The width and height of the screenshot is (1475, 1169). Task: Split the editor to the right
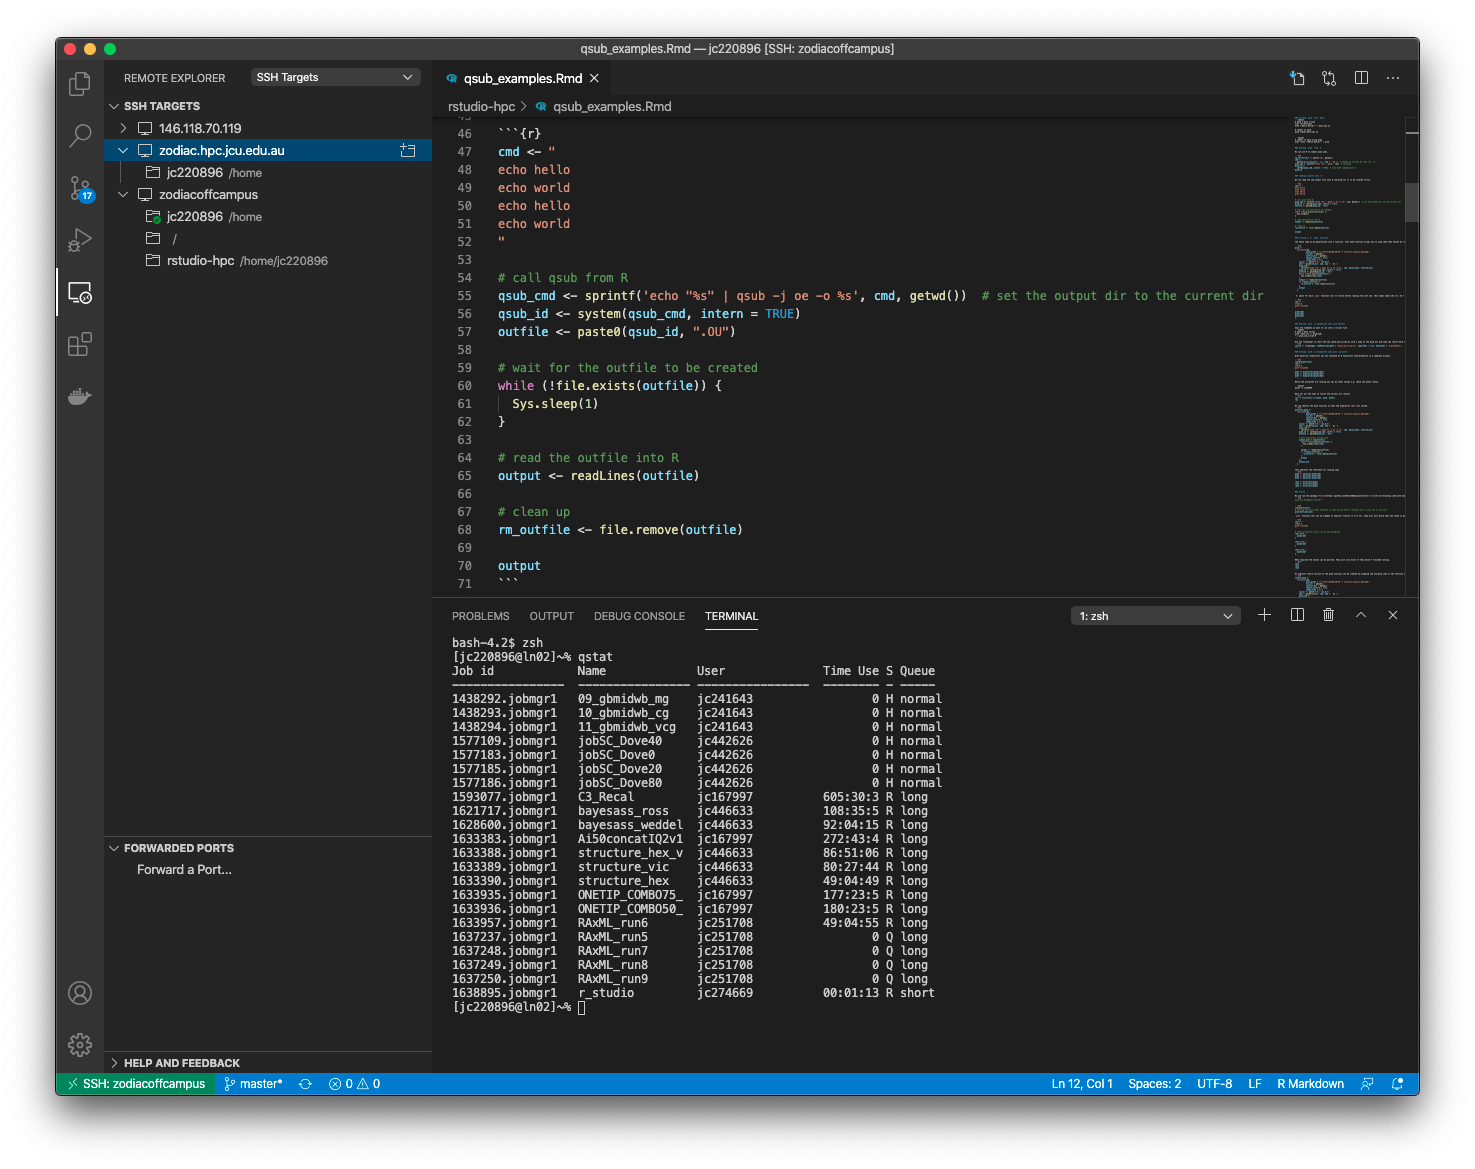1361,78
